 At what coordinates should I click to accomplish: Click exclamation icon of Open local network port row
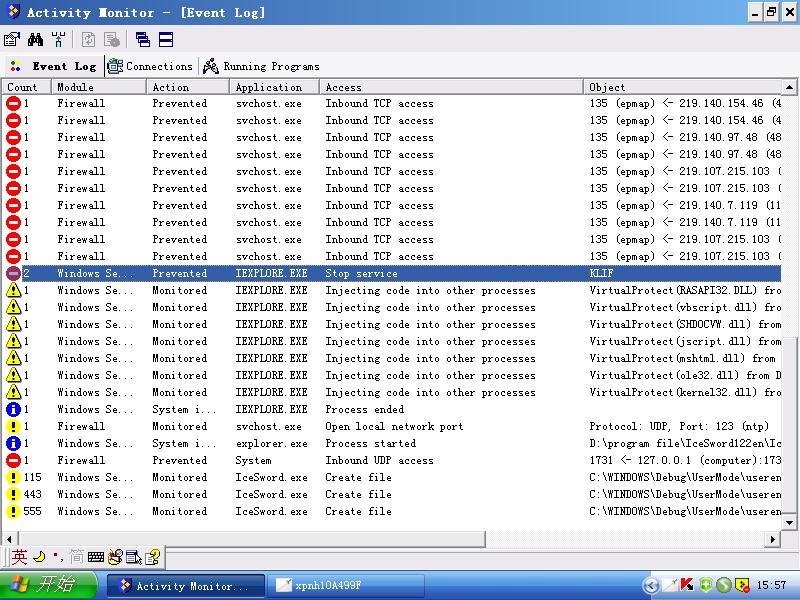[13, 426]
